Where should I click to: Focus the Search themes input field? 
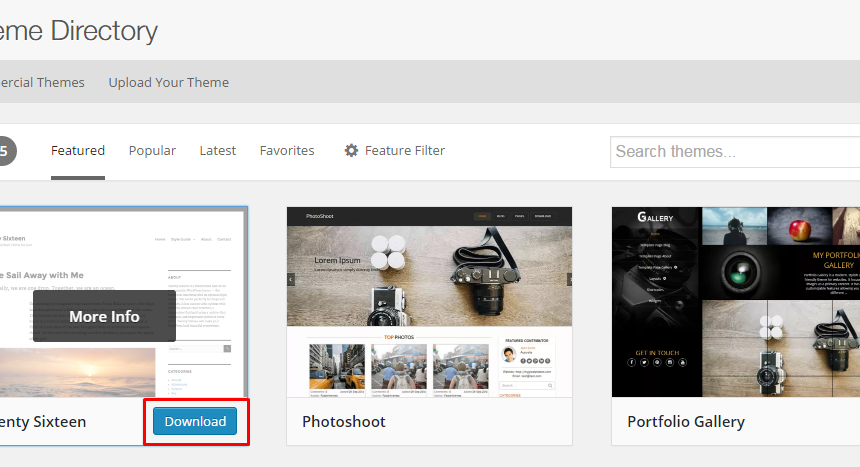pos(735,151)
